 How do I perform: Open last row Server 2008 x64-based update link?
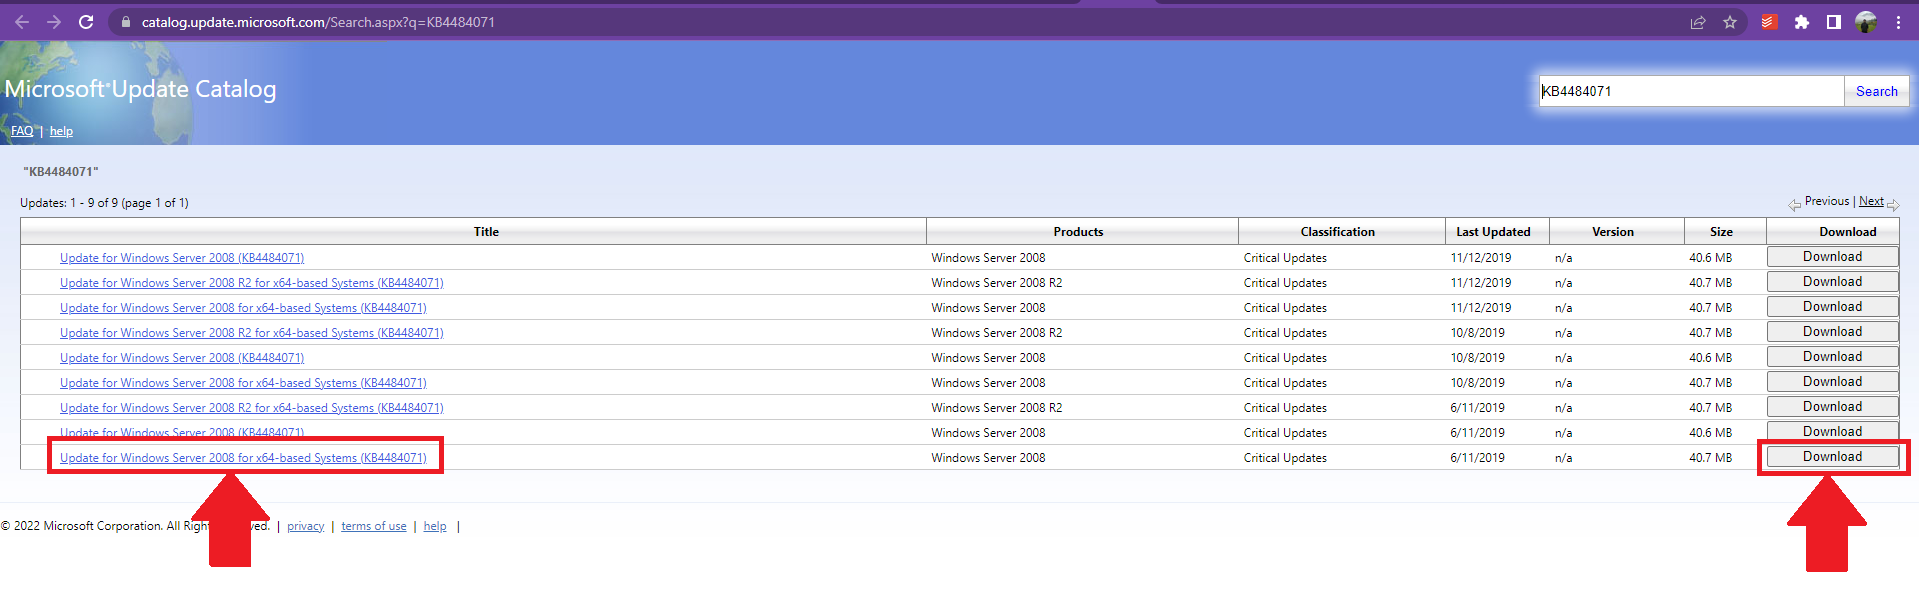click(243, 458)
